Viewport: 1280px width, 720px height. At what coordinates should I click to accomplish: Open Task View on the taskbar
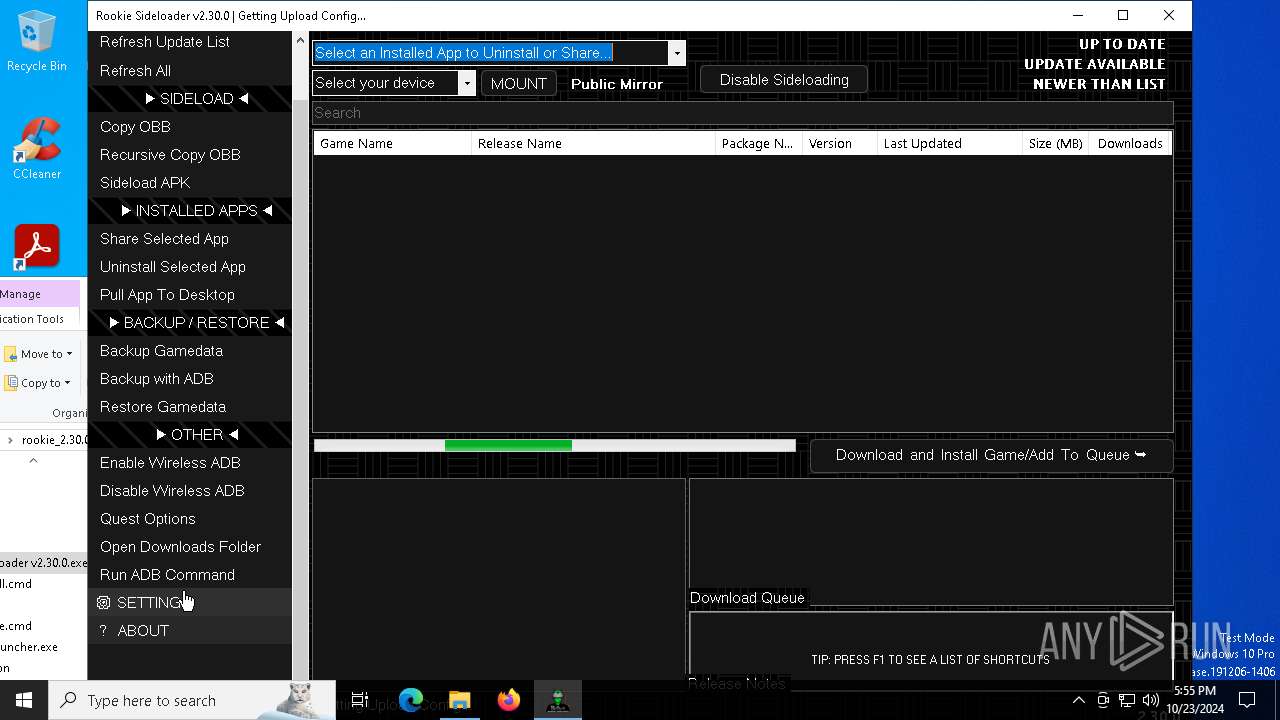360,700
